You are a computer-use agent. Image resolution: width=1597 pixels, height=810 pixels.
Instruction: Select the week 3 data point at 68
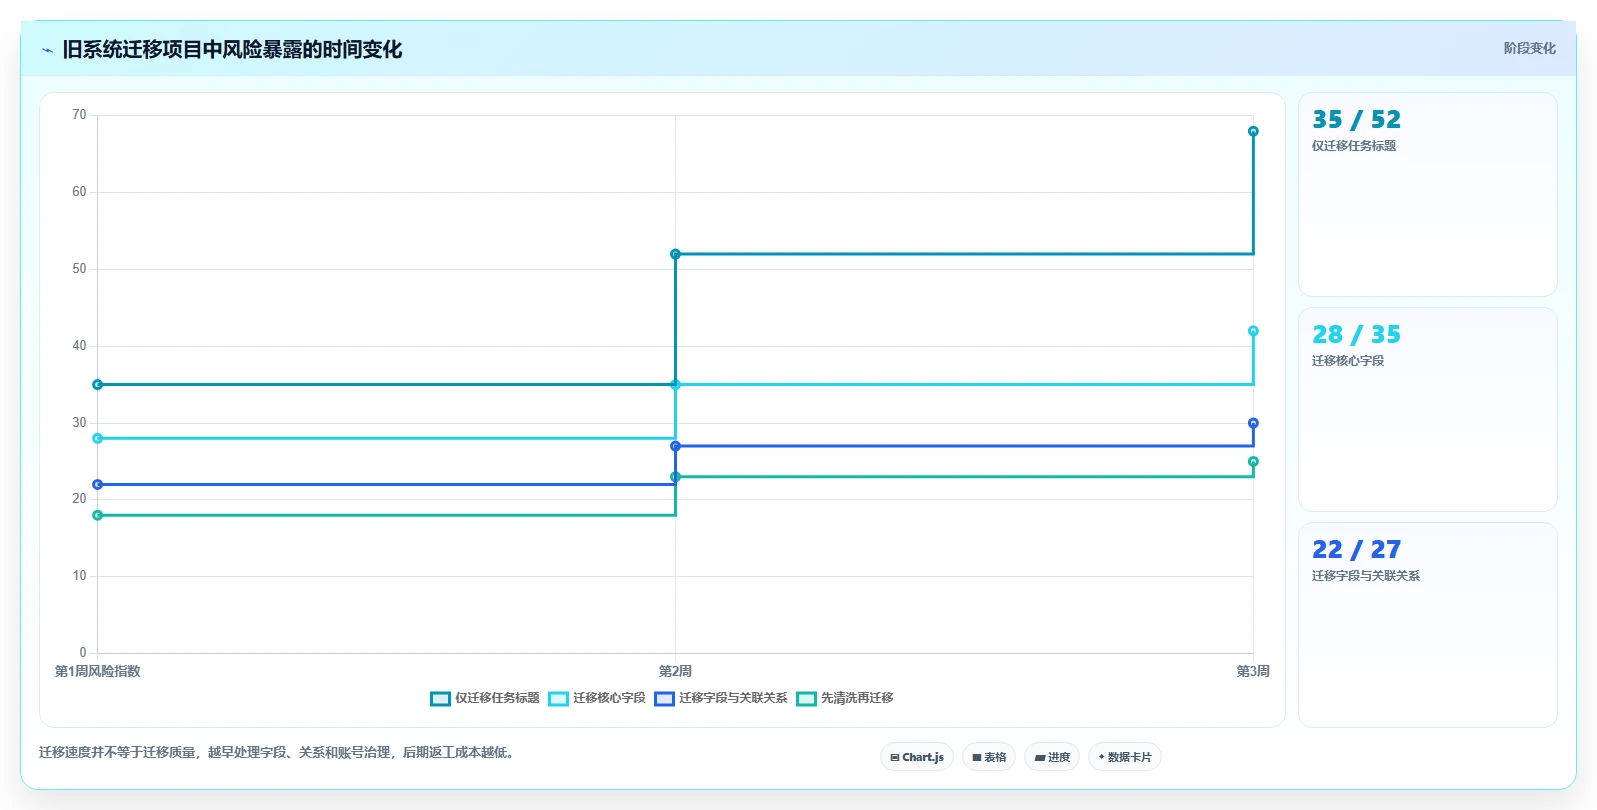(x=1253, y=131)
